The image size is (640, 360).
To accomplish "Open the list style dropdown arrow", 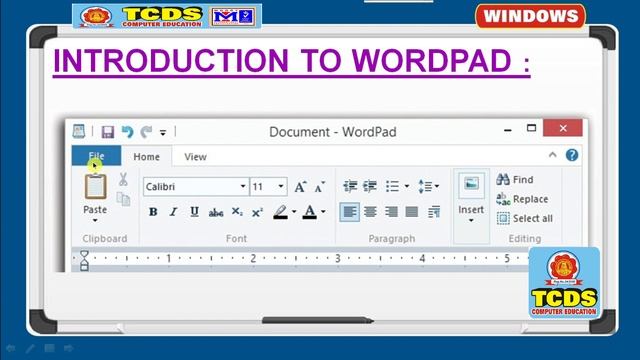I will (407, 187).
